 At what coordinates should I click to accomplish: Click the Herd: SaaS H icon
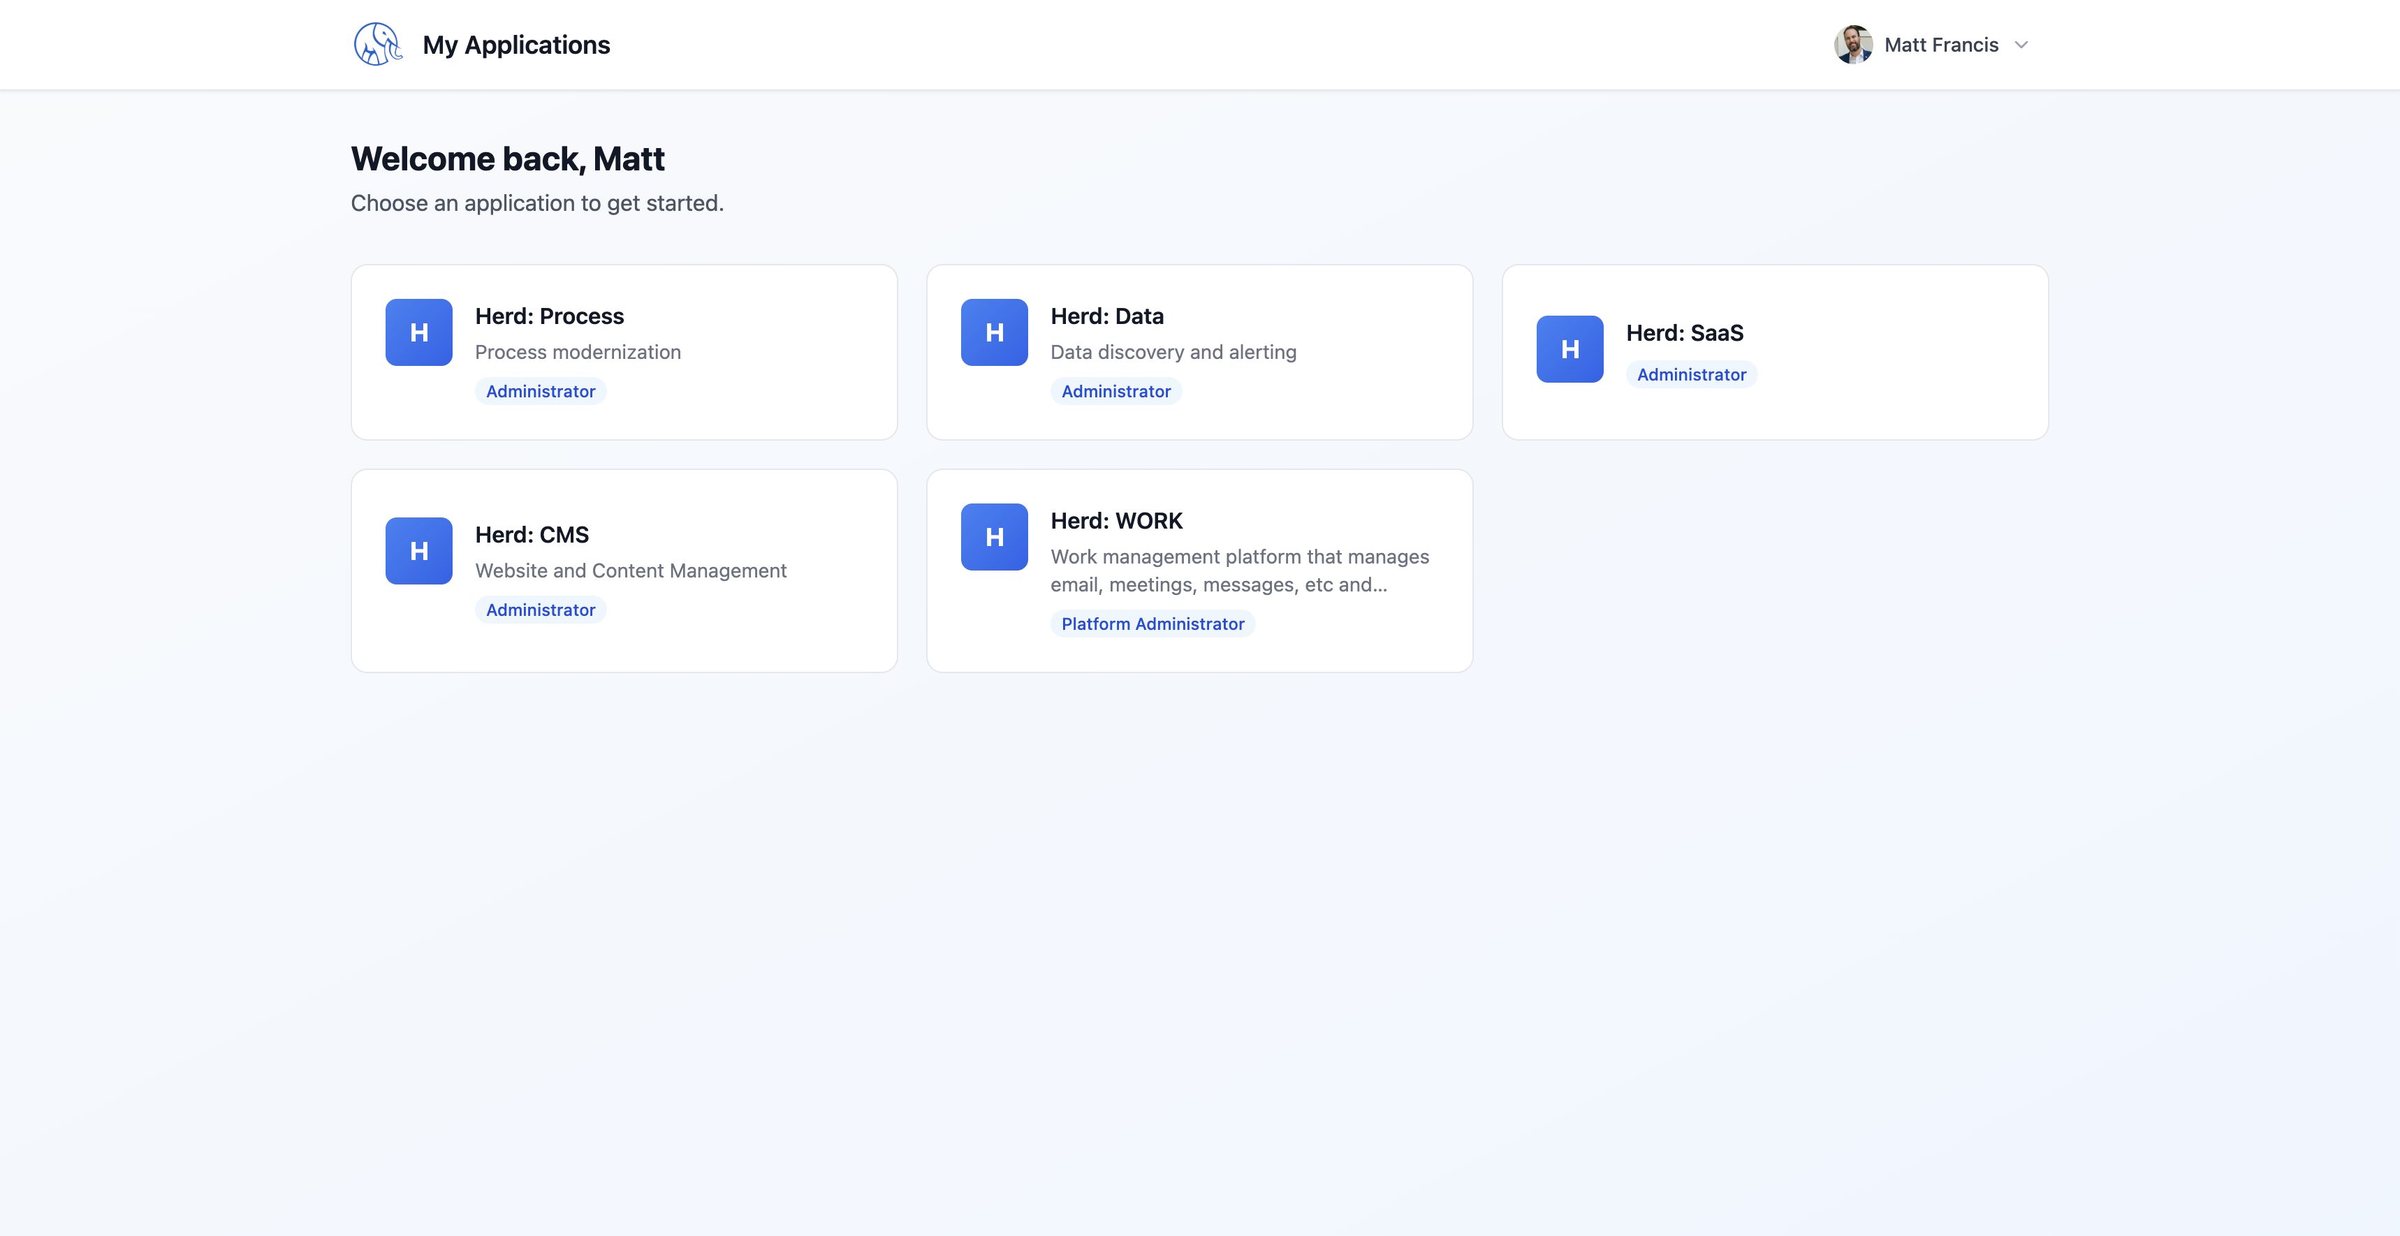tap(1570, 349)
